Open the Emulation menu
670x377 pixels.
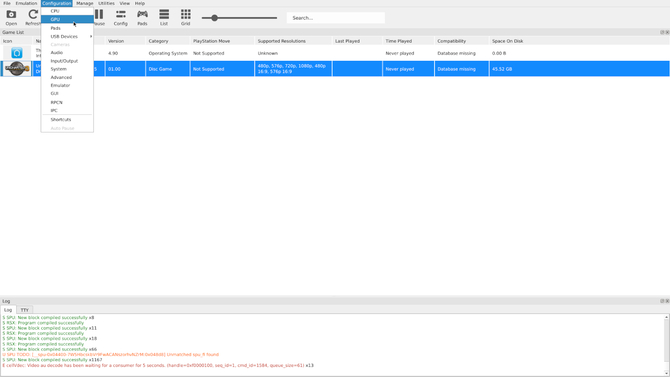(26, 3)
